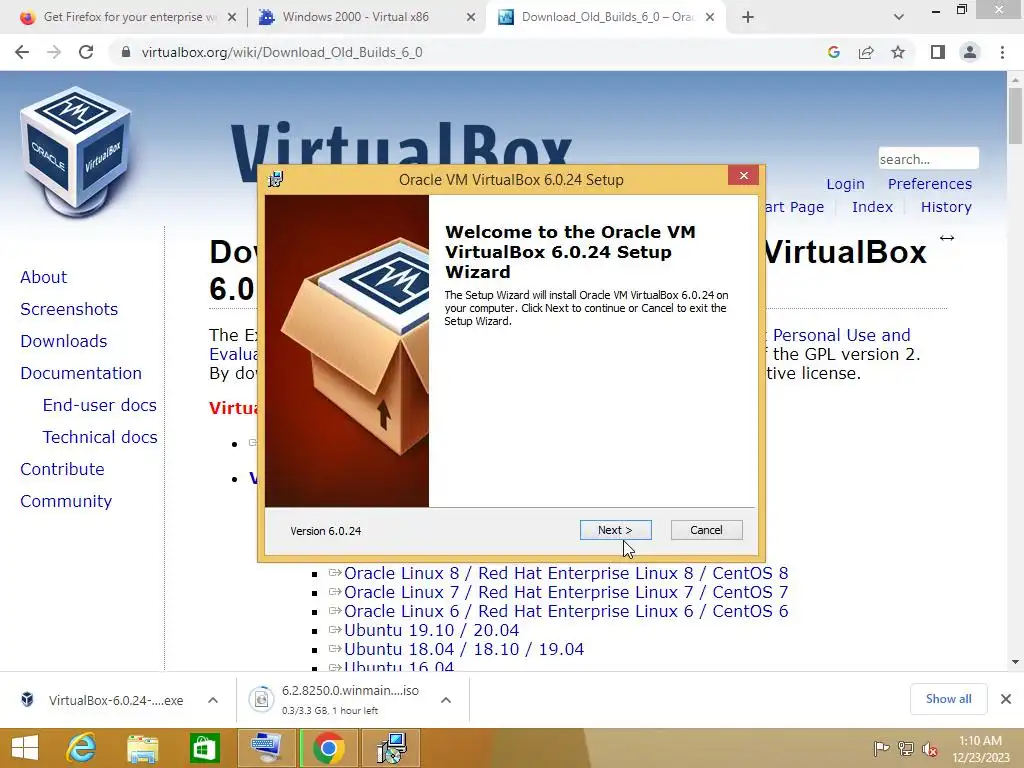
Task: Click Next in VirtualBox Setup wizard
Action: coord(615,530)
